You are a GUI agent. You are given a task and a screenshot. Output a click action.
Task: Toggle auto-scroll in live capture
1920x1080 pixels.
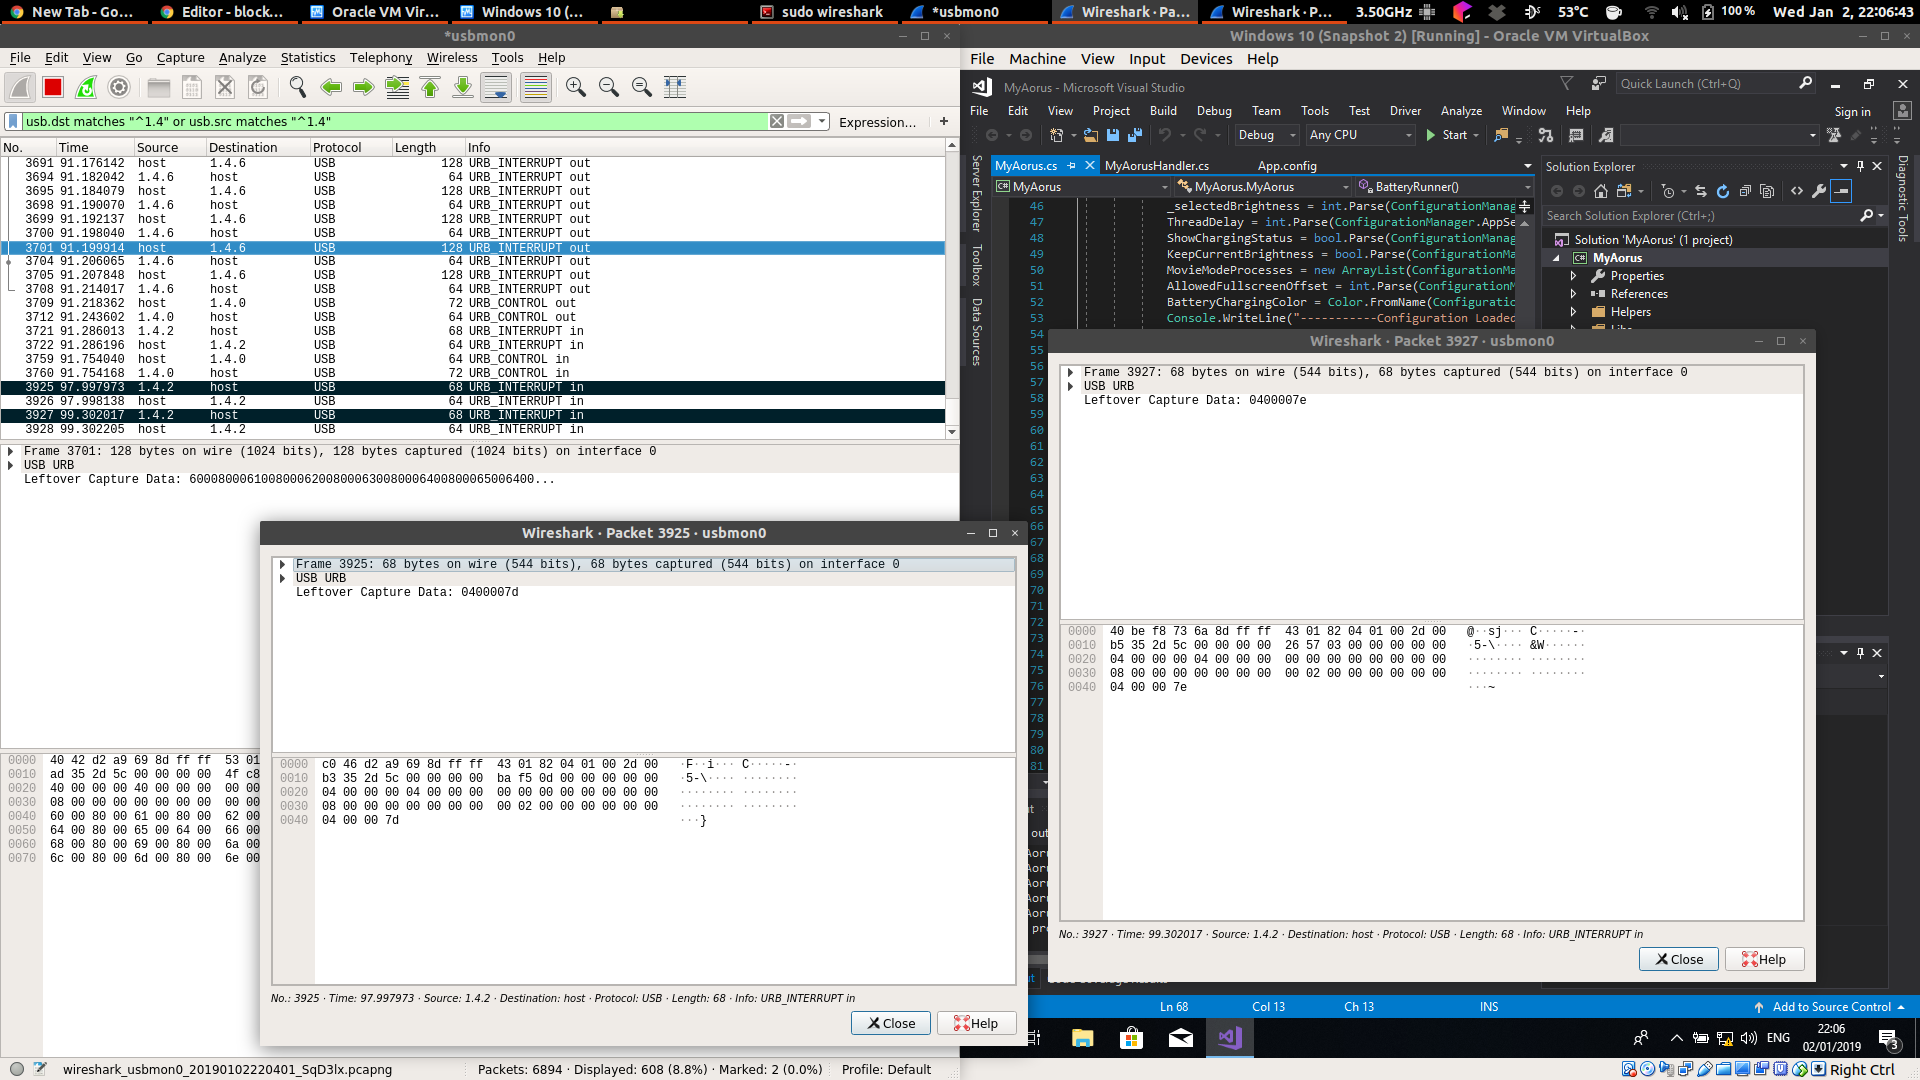click(496, 87)
